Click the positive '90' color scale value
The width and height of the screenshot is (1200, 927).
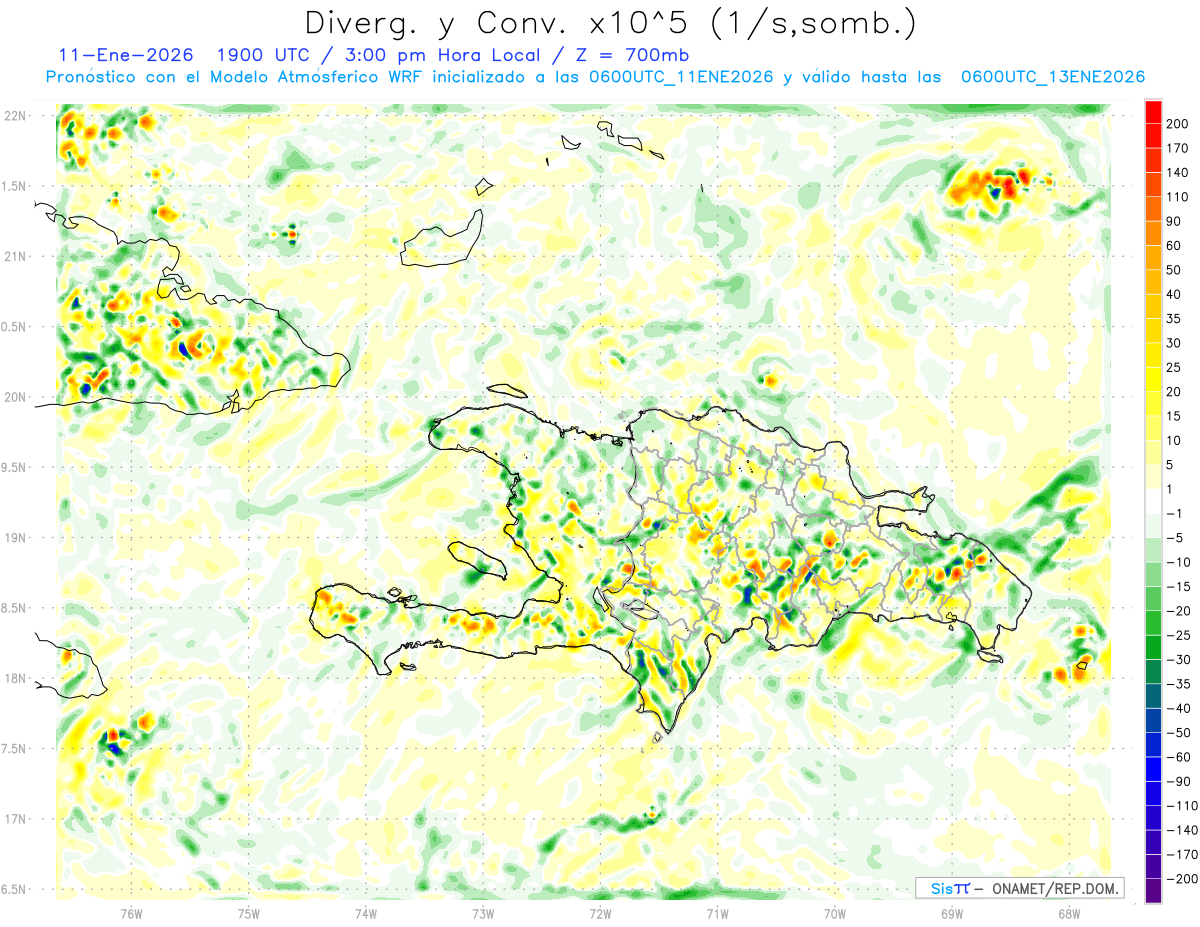pos(1175,222)
